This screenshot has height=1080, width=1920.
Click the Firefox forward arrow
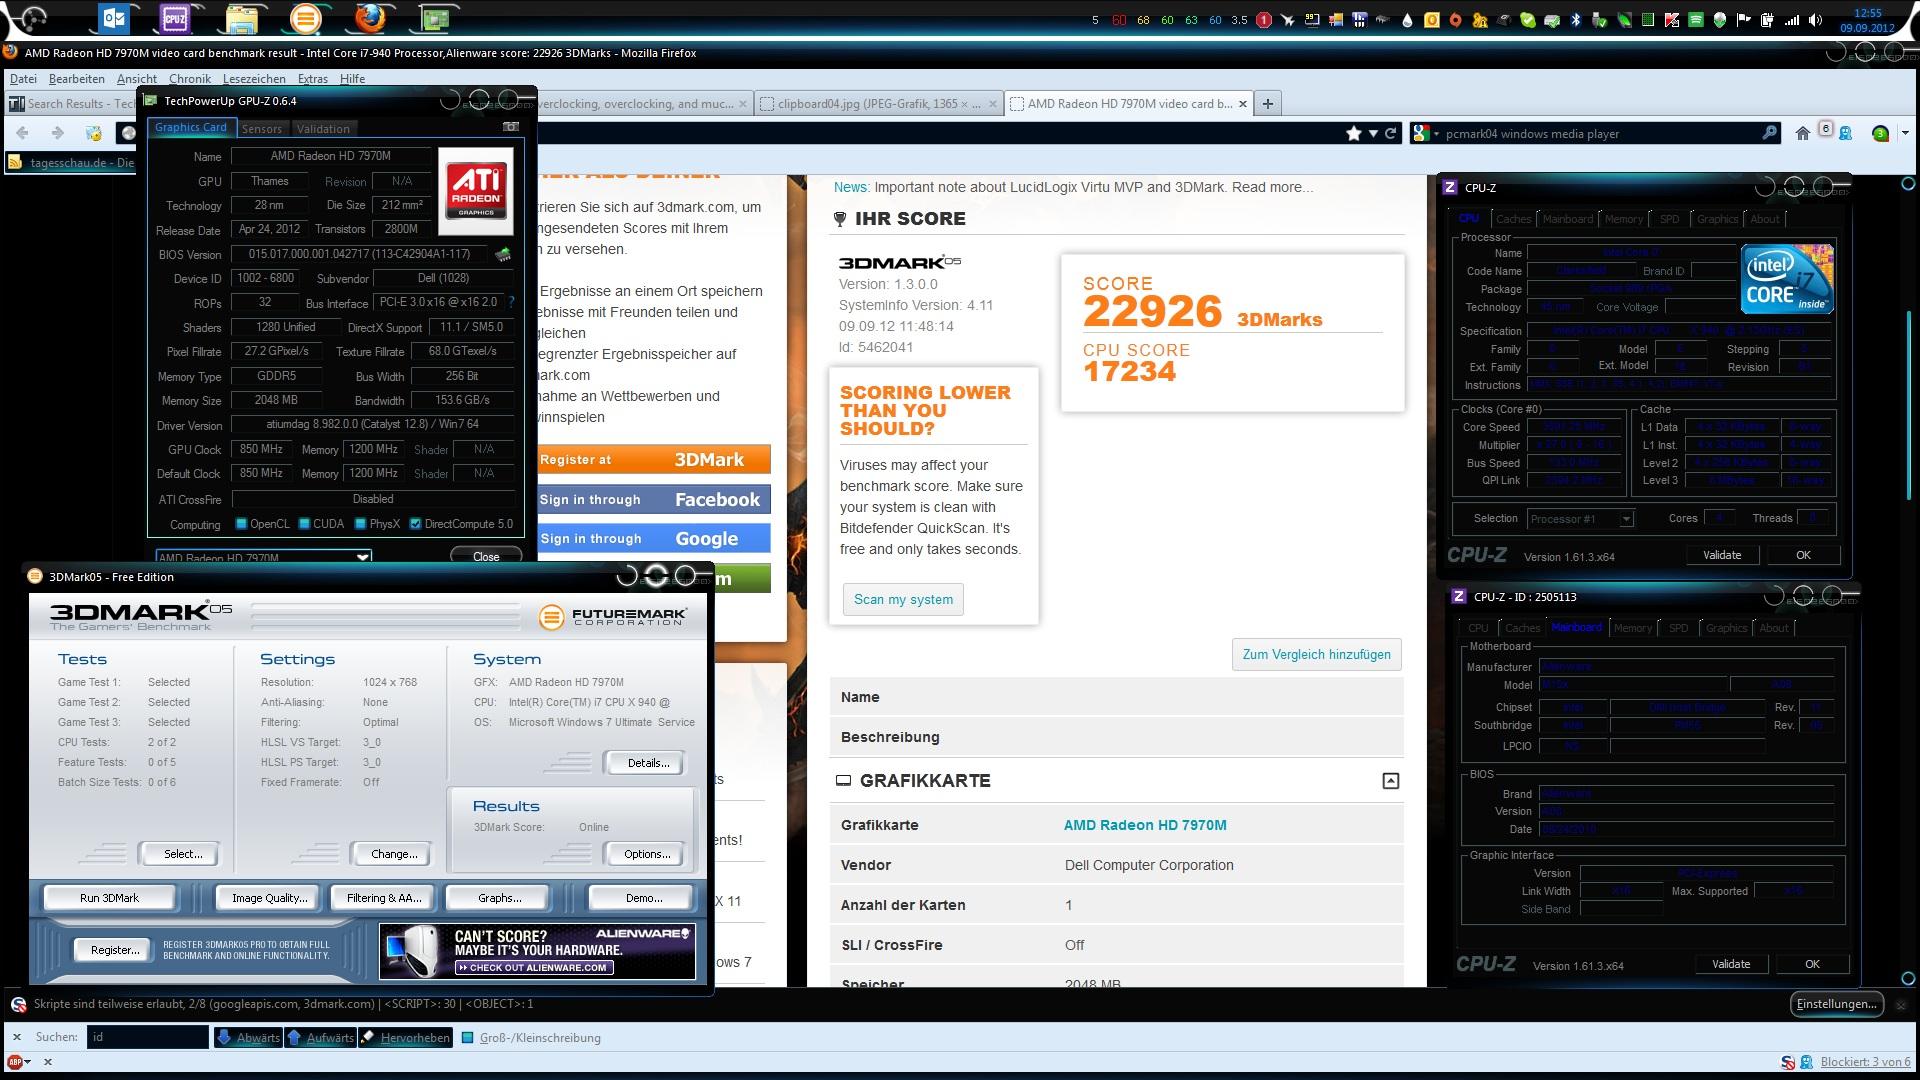pyautogui.click(x=57, y=133)
